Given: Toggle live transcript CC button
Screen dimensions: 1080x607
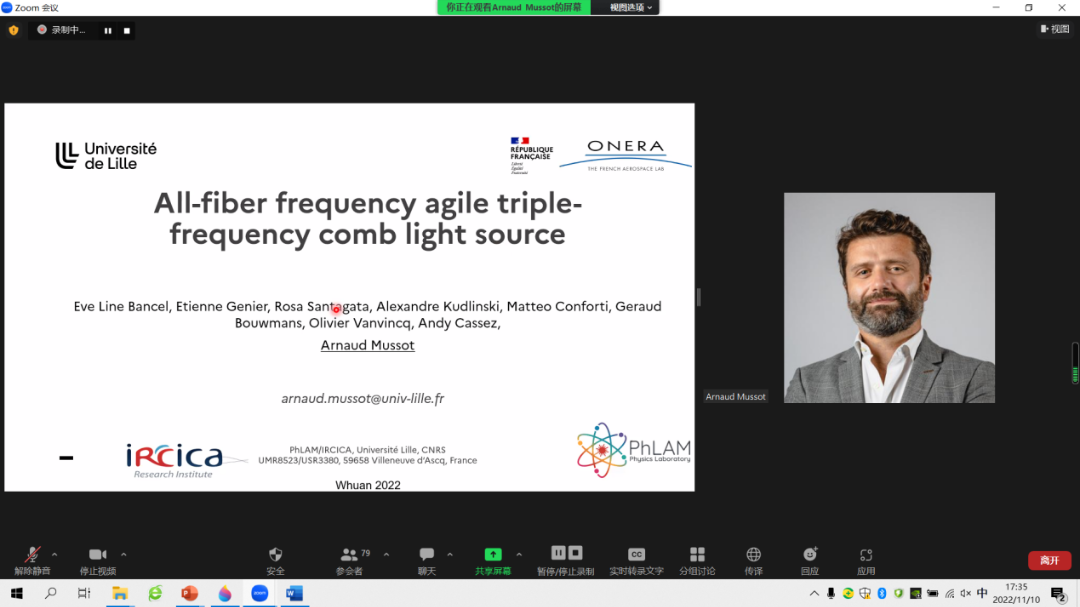Looking at the screenshot, I should click(x=636, y=555).
